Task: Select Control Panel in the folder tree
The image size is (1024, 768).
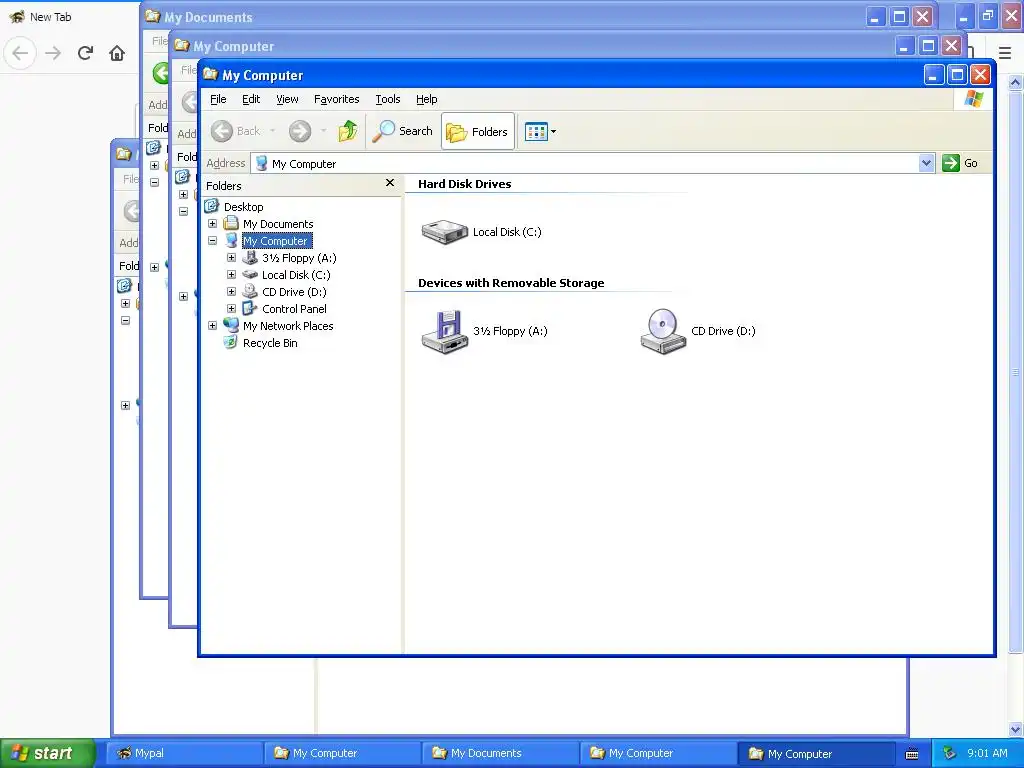Action: [294, 309]
